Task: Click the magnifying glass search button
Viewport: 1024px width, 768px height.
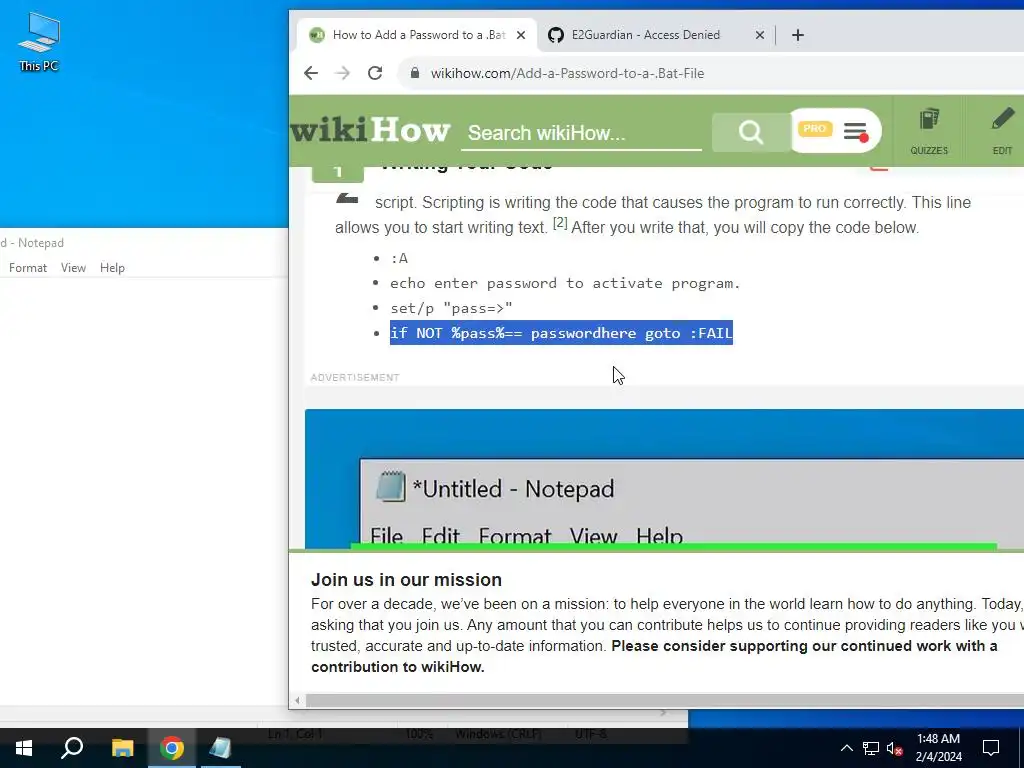Action: [751, 132]
